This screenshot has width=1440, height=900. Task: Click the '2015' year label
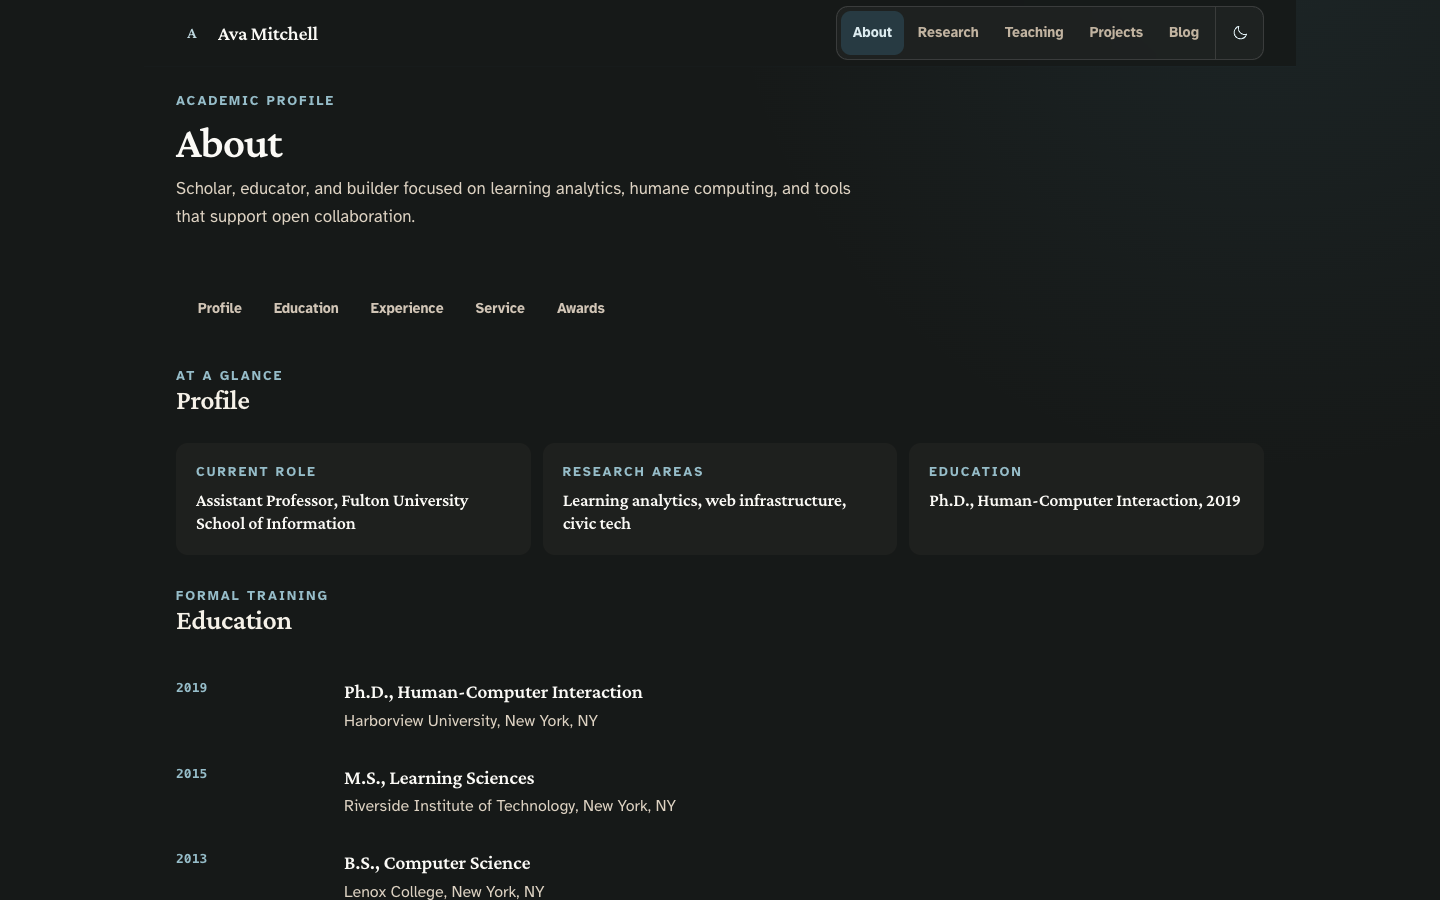tap(192, 774)
